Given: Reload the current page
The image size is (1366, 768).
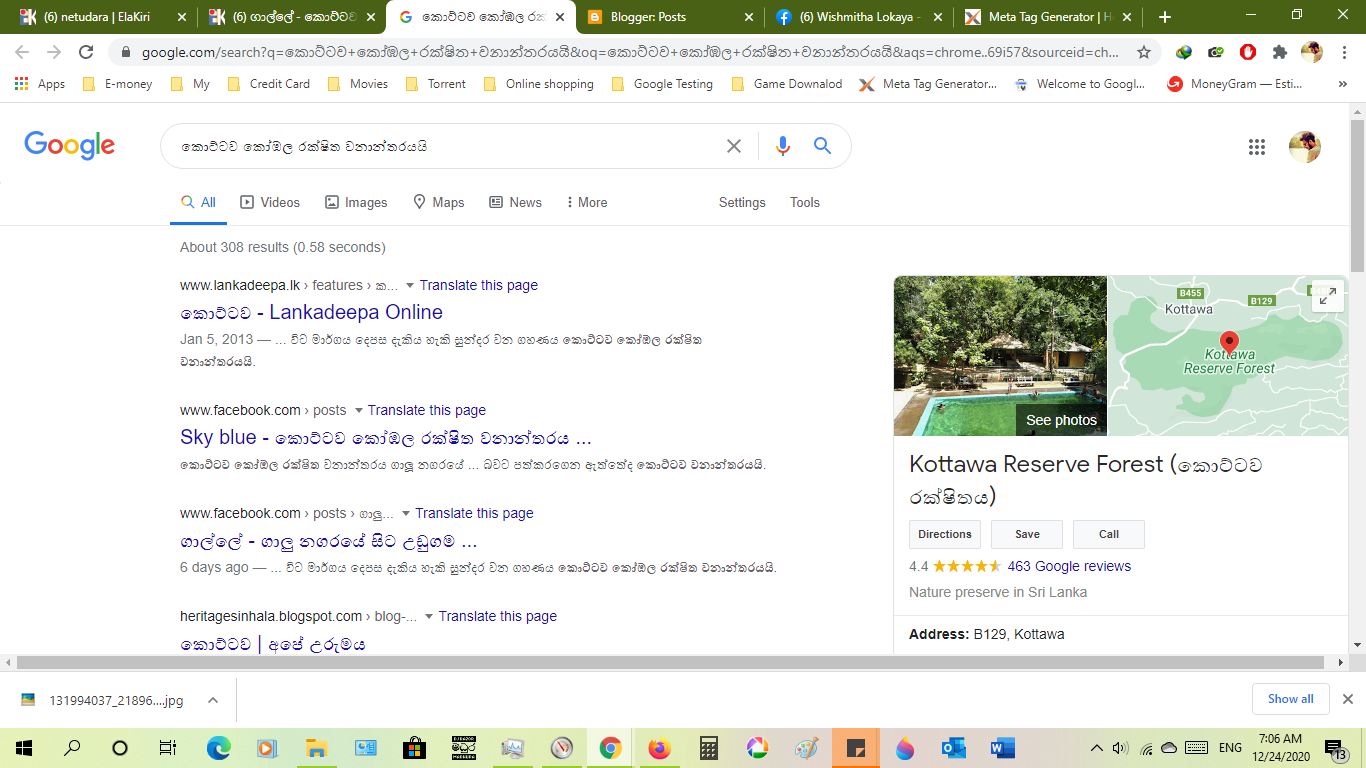Looking at the screenshot, I should pos(86,53).
